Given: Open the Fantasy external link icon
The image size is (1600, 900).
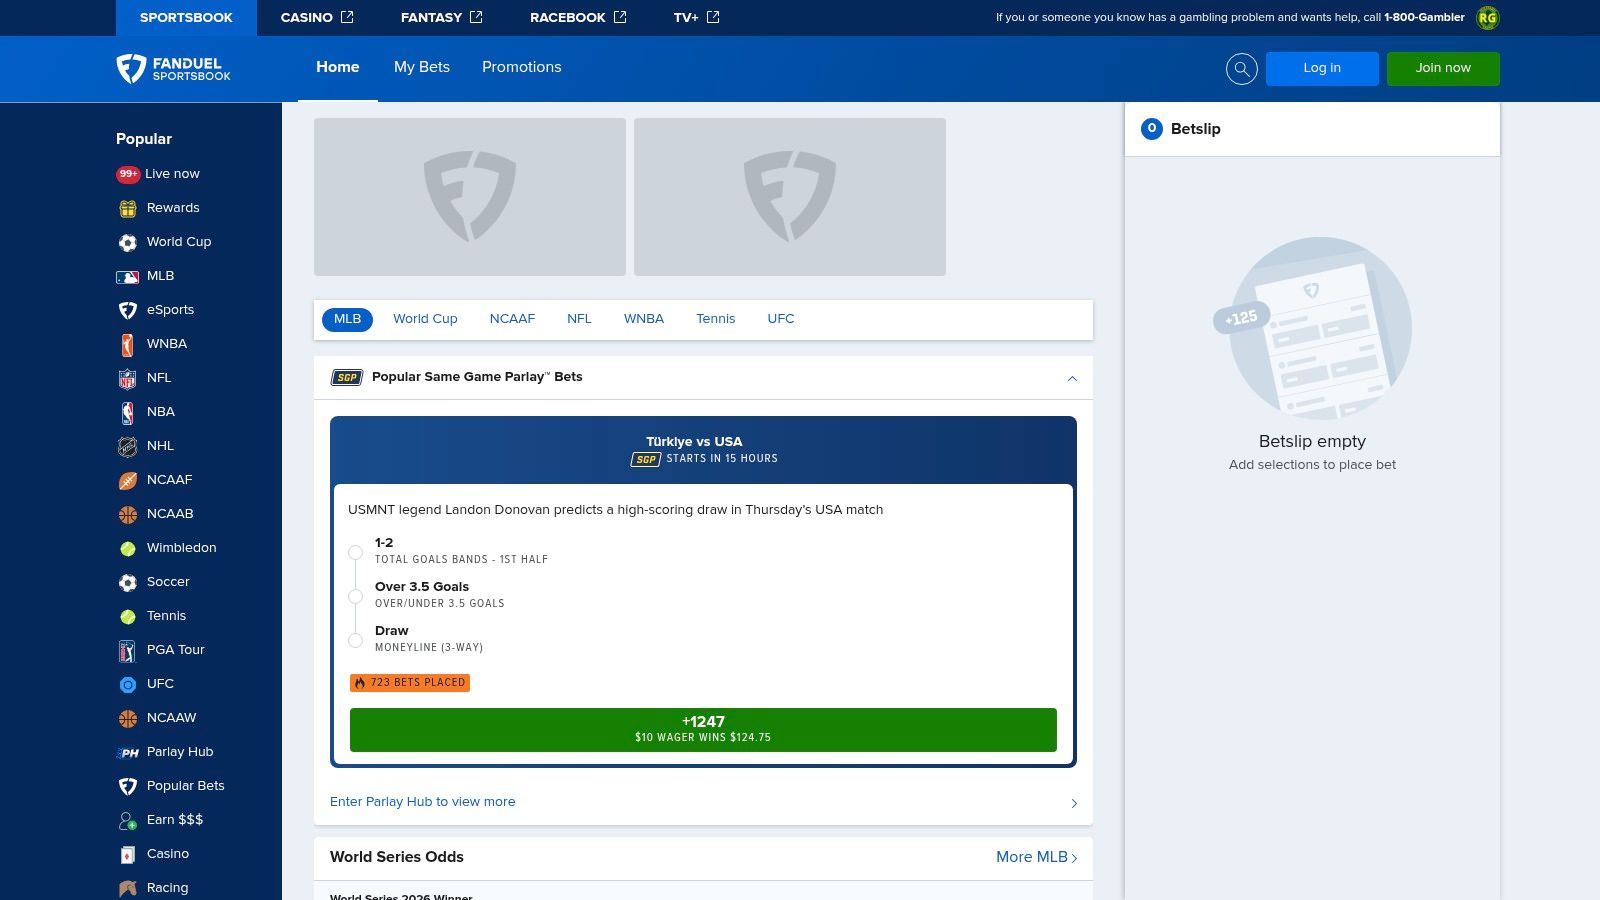Looking at the screenshot, I should pyautogui.click(x=476, y=17).
